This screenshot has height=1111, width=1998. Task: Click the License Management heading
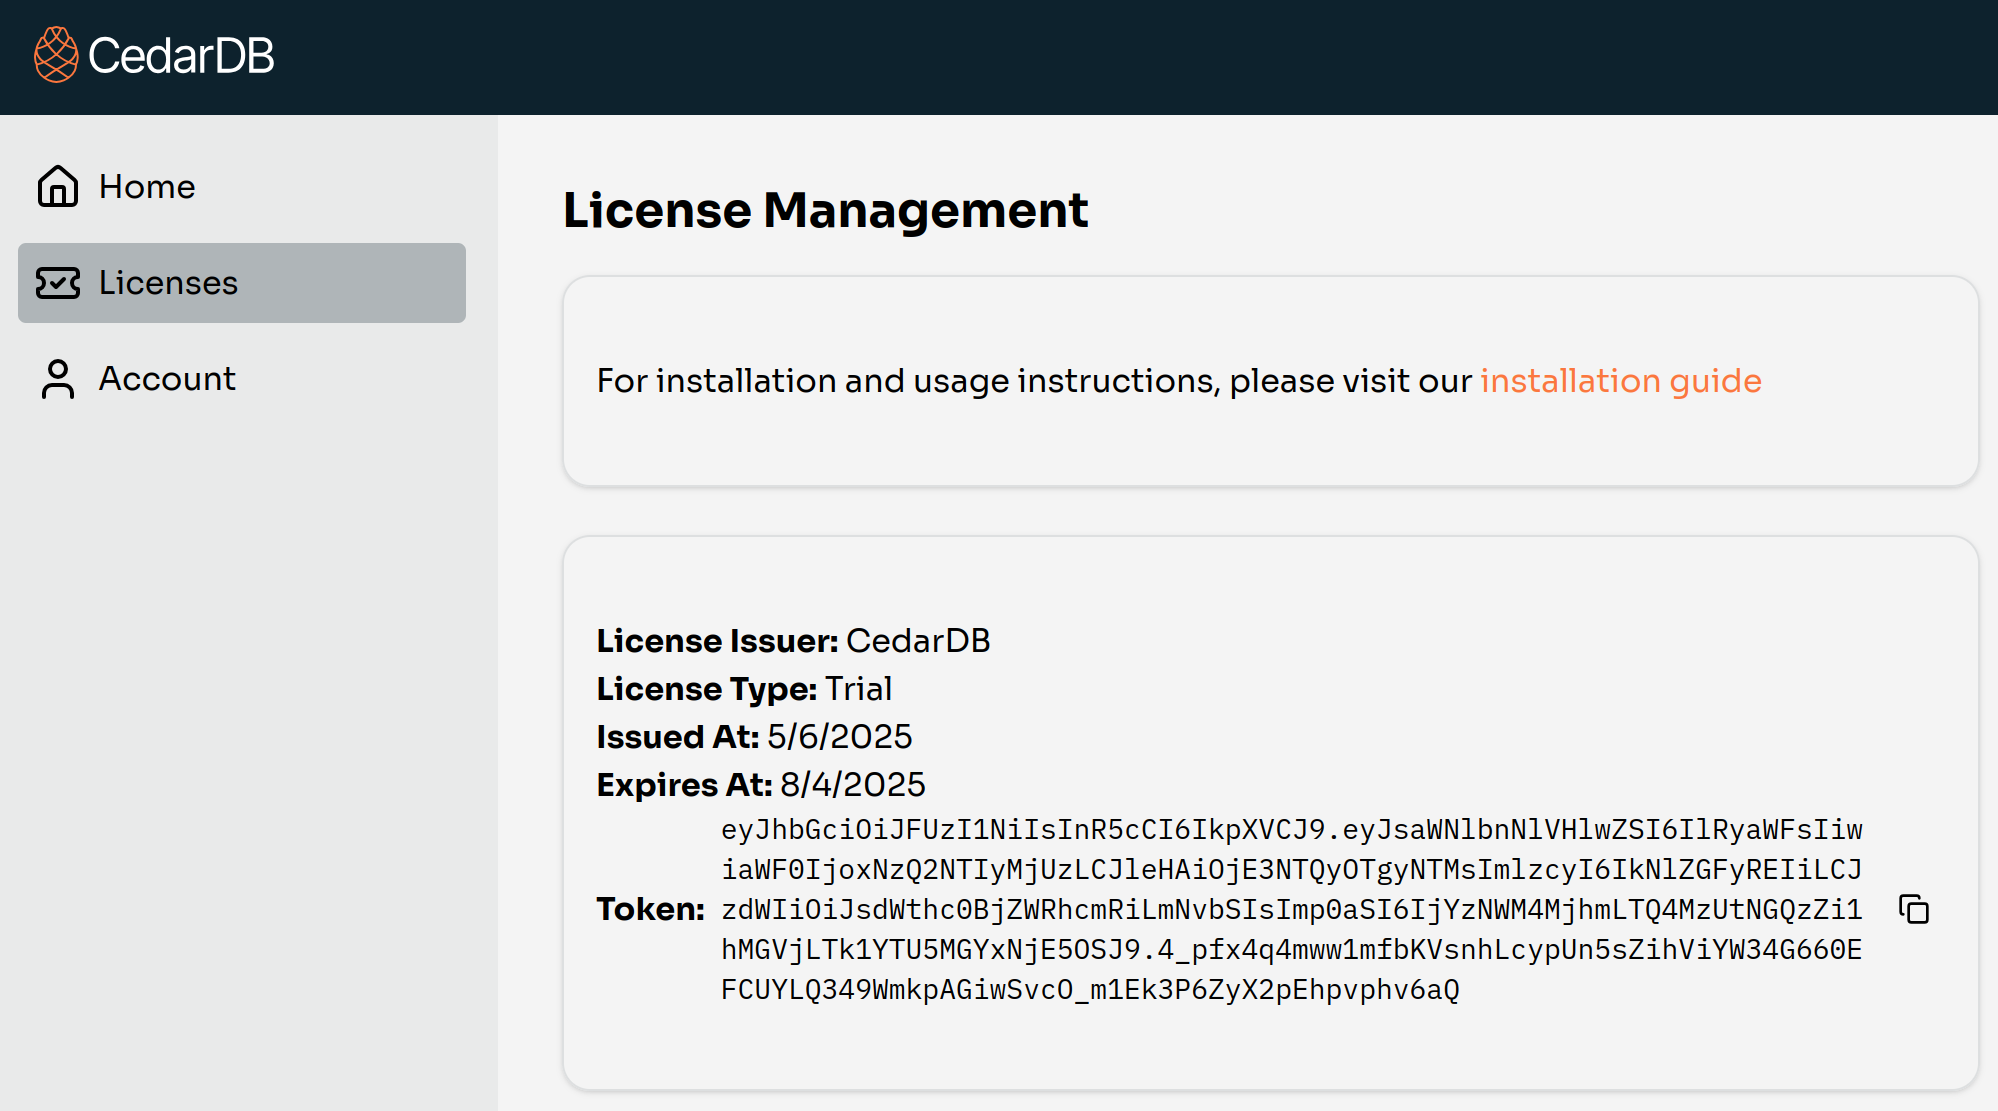tap(826, 210)
